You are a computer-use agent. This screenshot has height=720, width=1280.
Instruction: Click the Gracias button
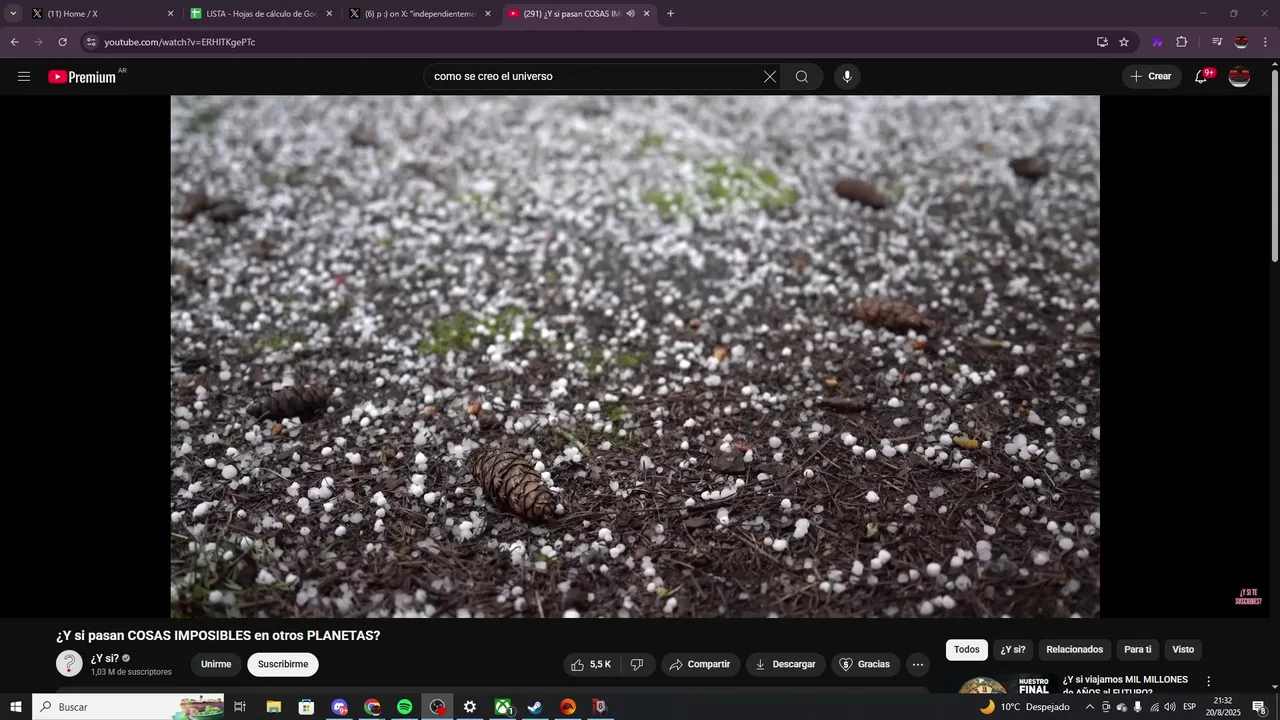(865, 664)
